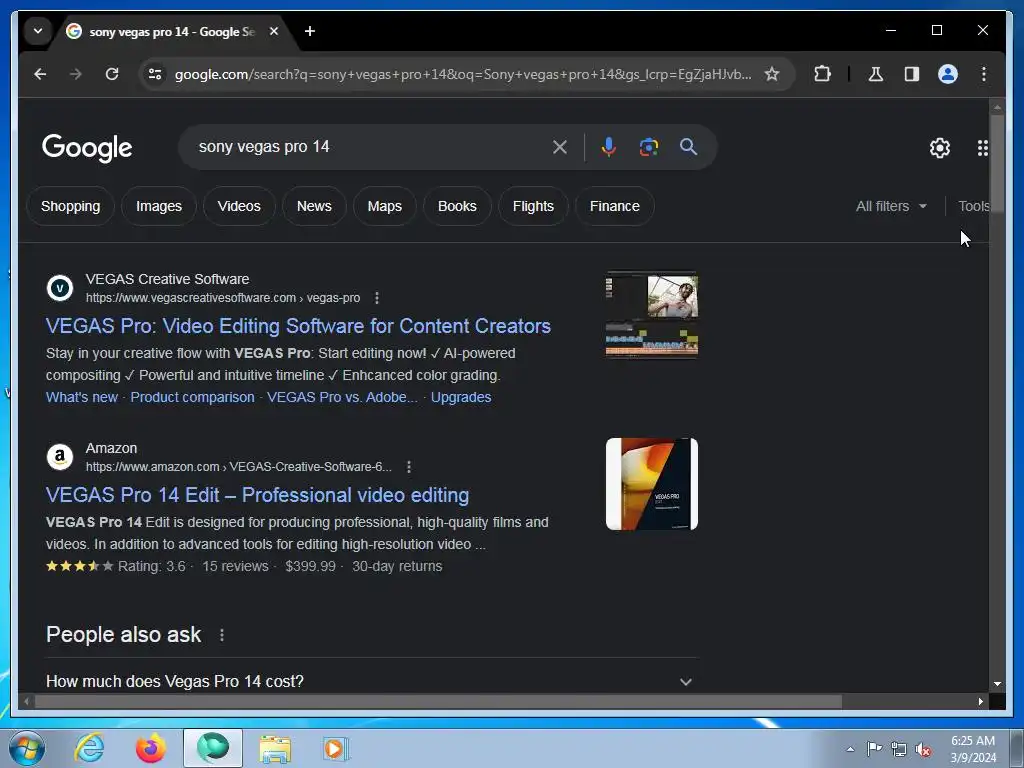Open a new tab with plus button
Image resolution: width=1024 pixels, height=768 pixels.
coord(310,31)
